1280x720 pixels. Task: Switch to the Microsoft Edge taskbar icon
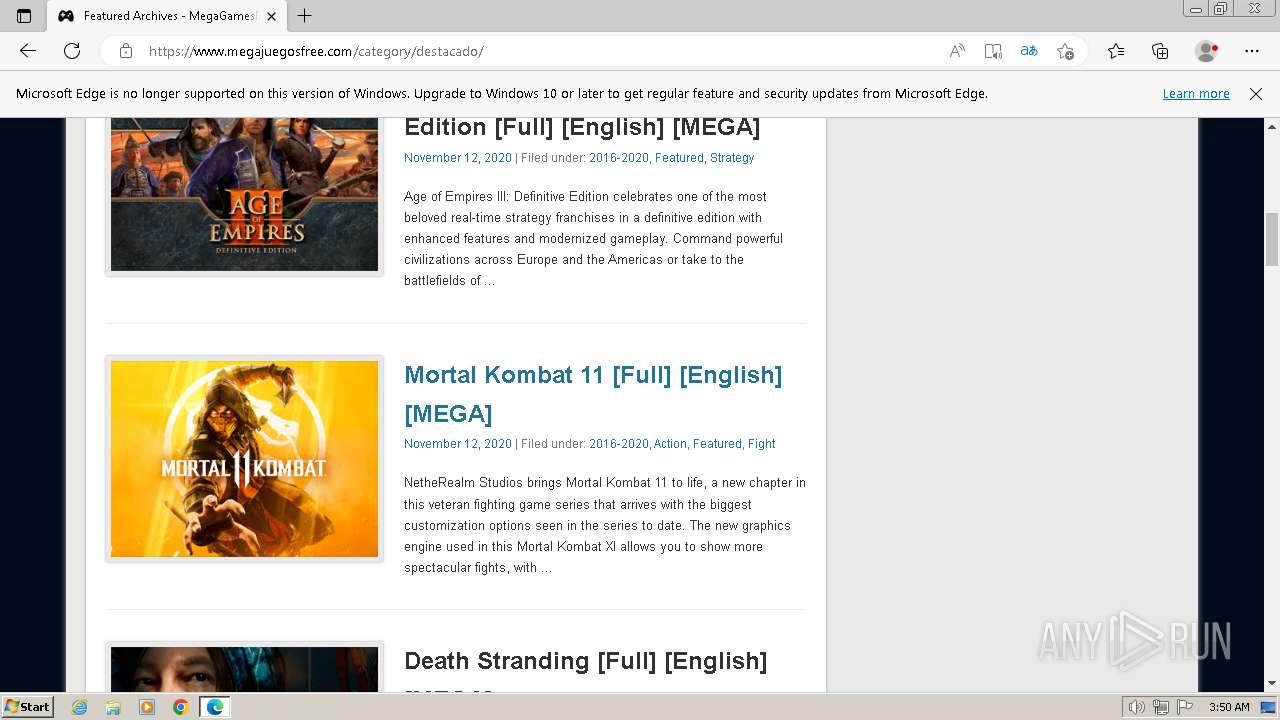[x=215, y=707]
